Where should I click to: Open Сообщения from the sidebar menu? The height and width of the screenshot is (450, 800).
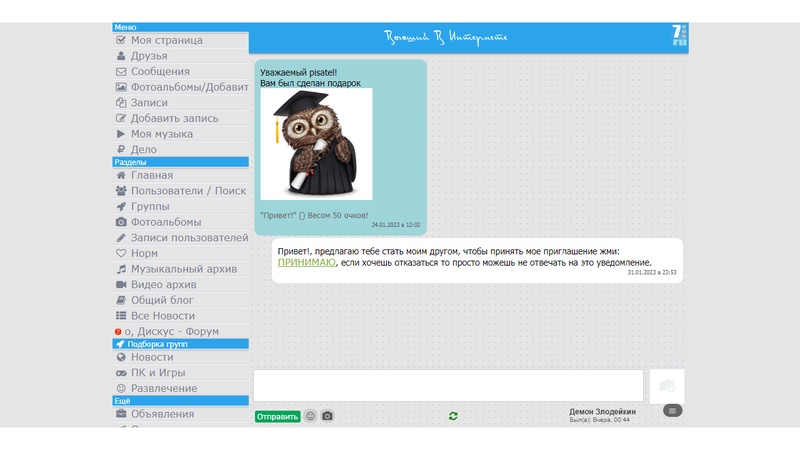click(160, 72)
